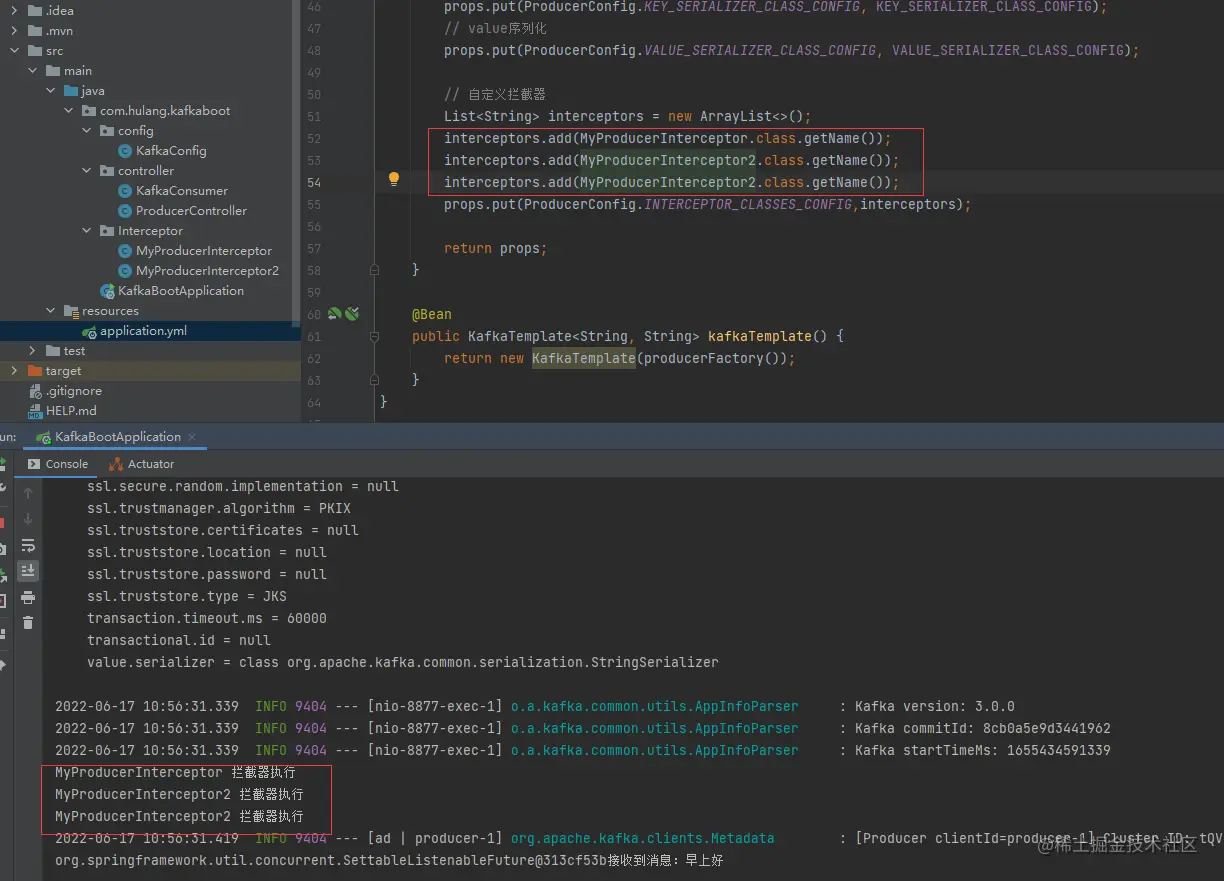Select MyProducerInterceptor2 in project tree

coord(207,271)
